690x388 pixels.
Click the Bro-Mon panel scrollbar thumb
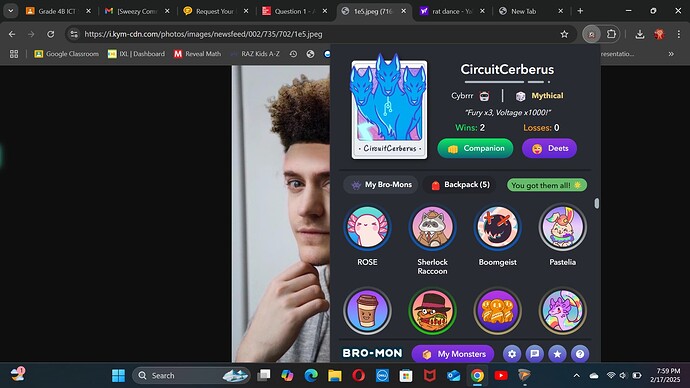(x=597, y=203)
